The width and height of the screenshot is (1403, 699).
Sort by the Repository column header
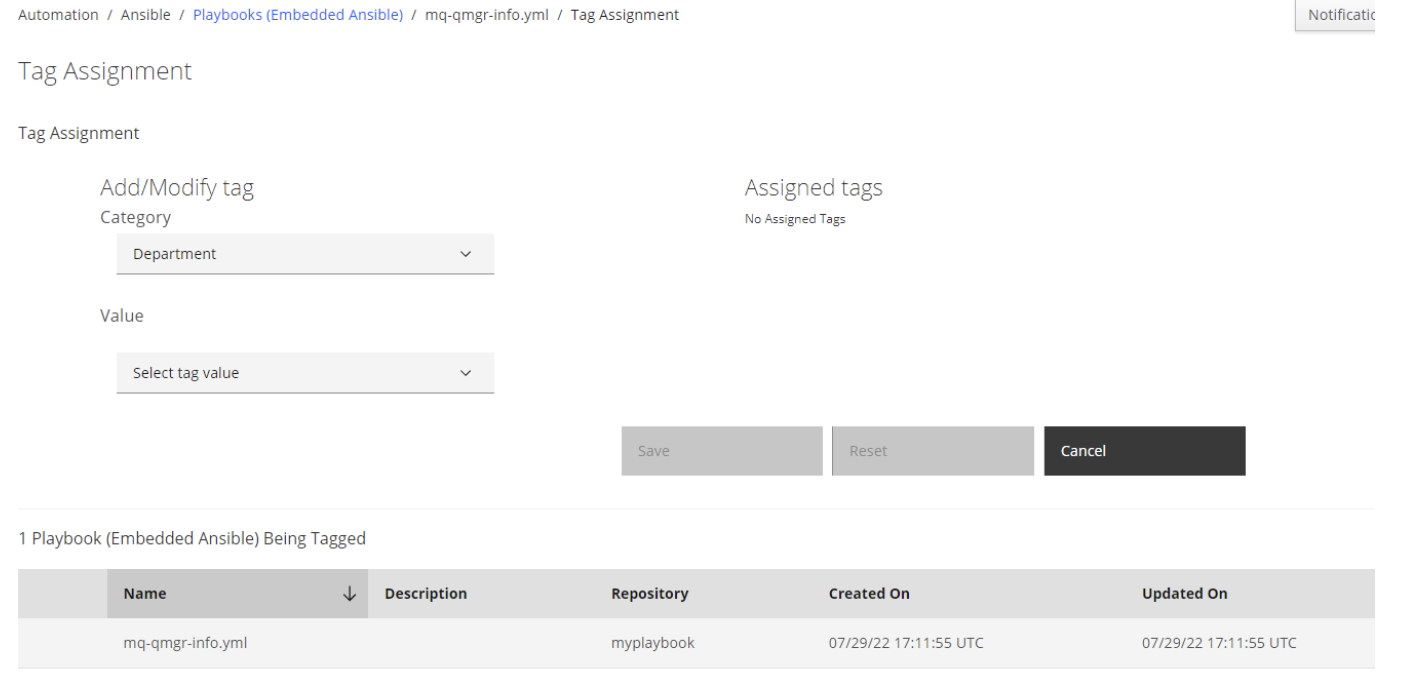click(649, 594)
